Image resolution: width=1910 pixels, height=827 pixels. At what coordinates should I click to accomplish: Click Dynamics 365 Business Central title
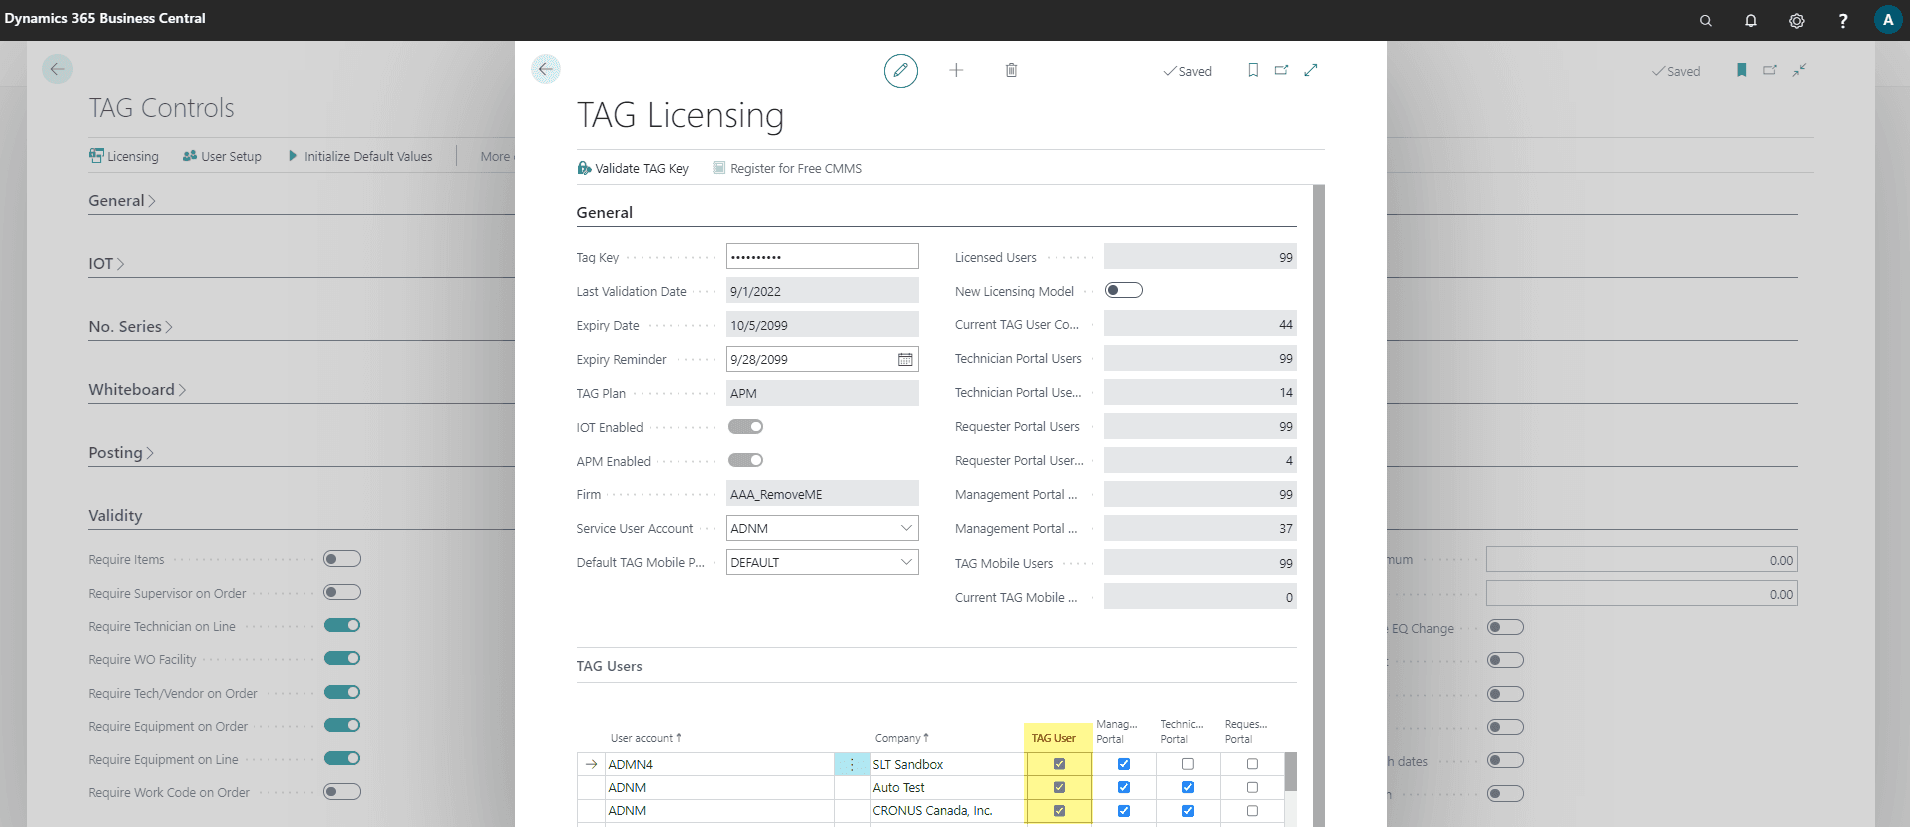(105, 18)
